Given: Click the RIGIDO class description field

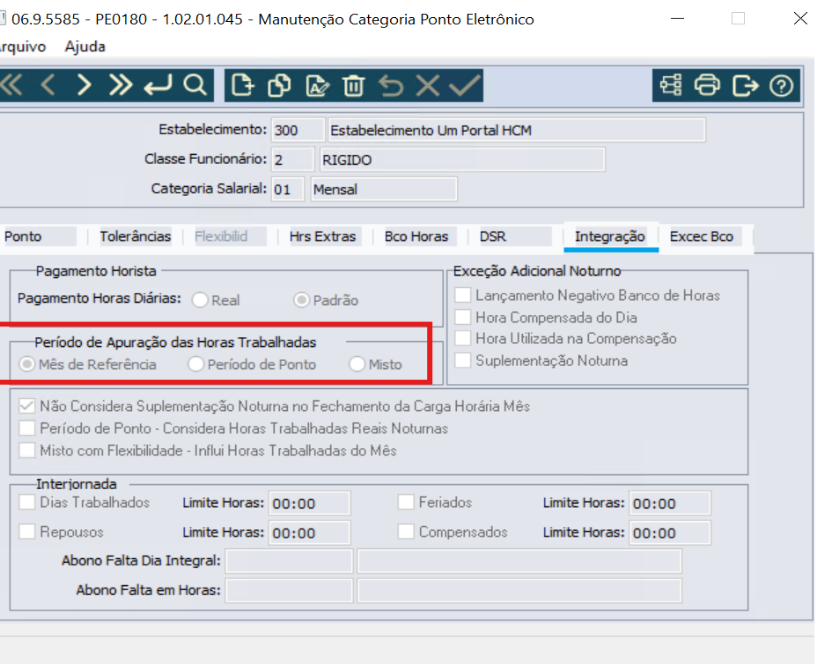Looking at the screenshot, I should click(462, 160).
